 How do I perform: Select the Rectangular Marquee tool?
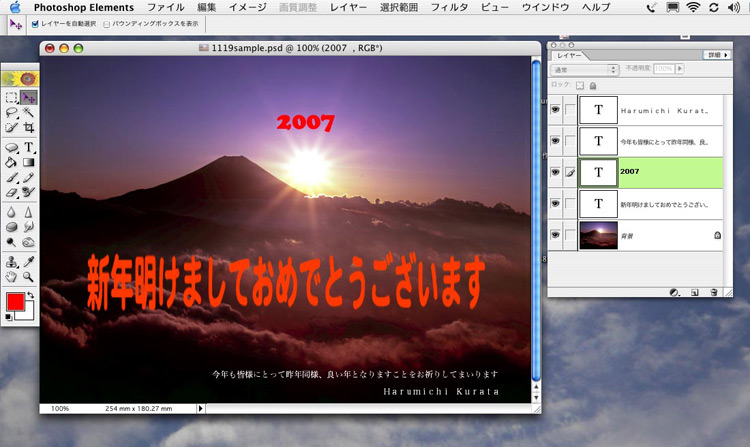[x=11, y=98]
